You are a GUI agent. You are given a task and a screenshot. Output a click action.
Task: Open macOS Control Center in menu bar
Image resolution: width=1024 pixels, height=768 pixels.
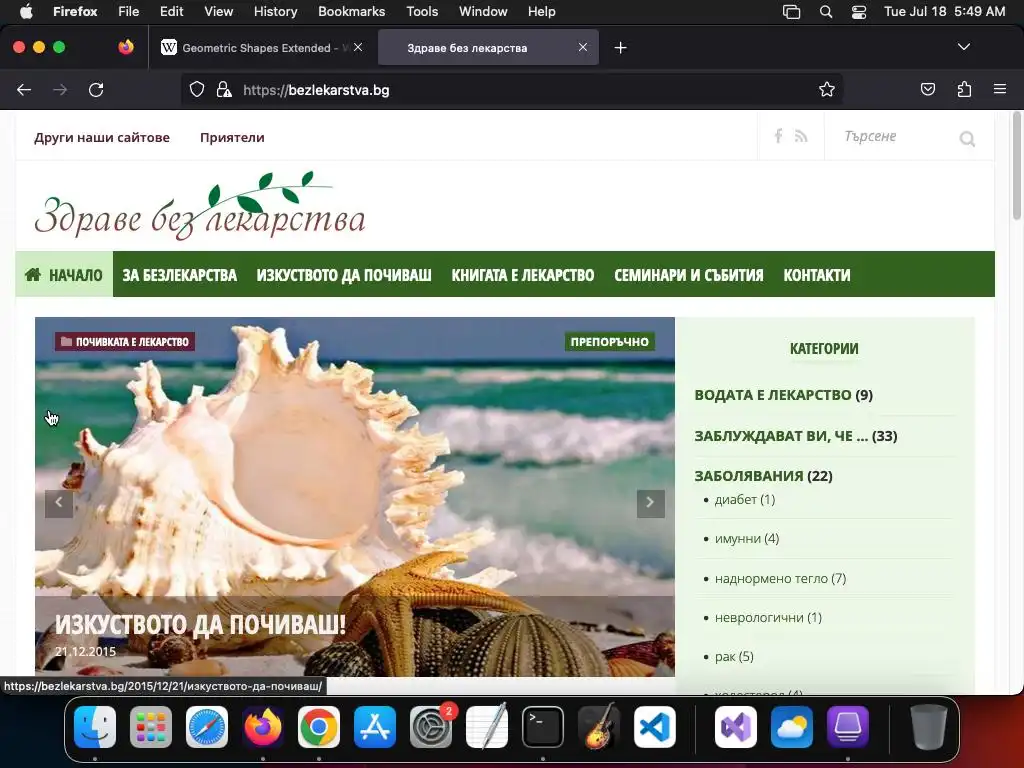click(x=859, y=12)
